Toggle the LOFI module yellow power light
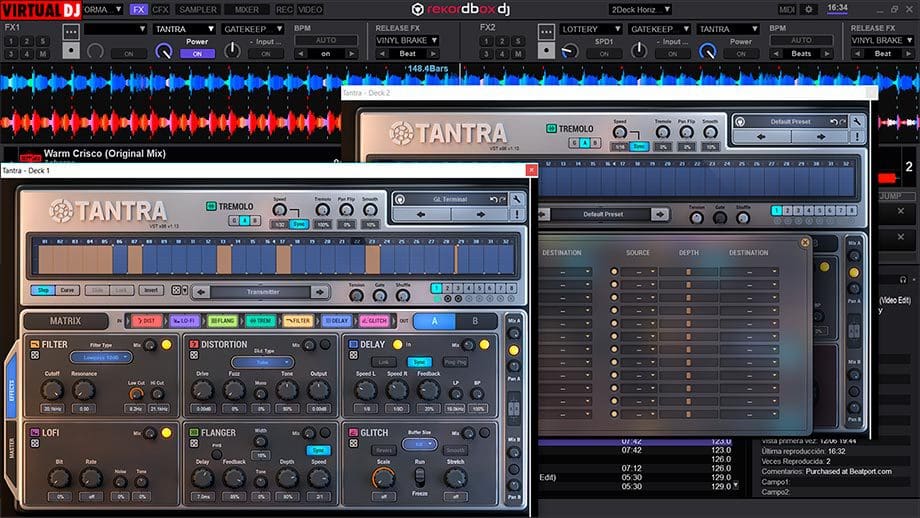Image resolution: width=920 pixels, height=518 pixels. pyautogui.click(x=167, y=433)
